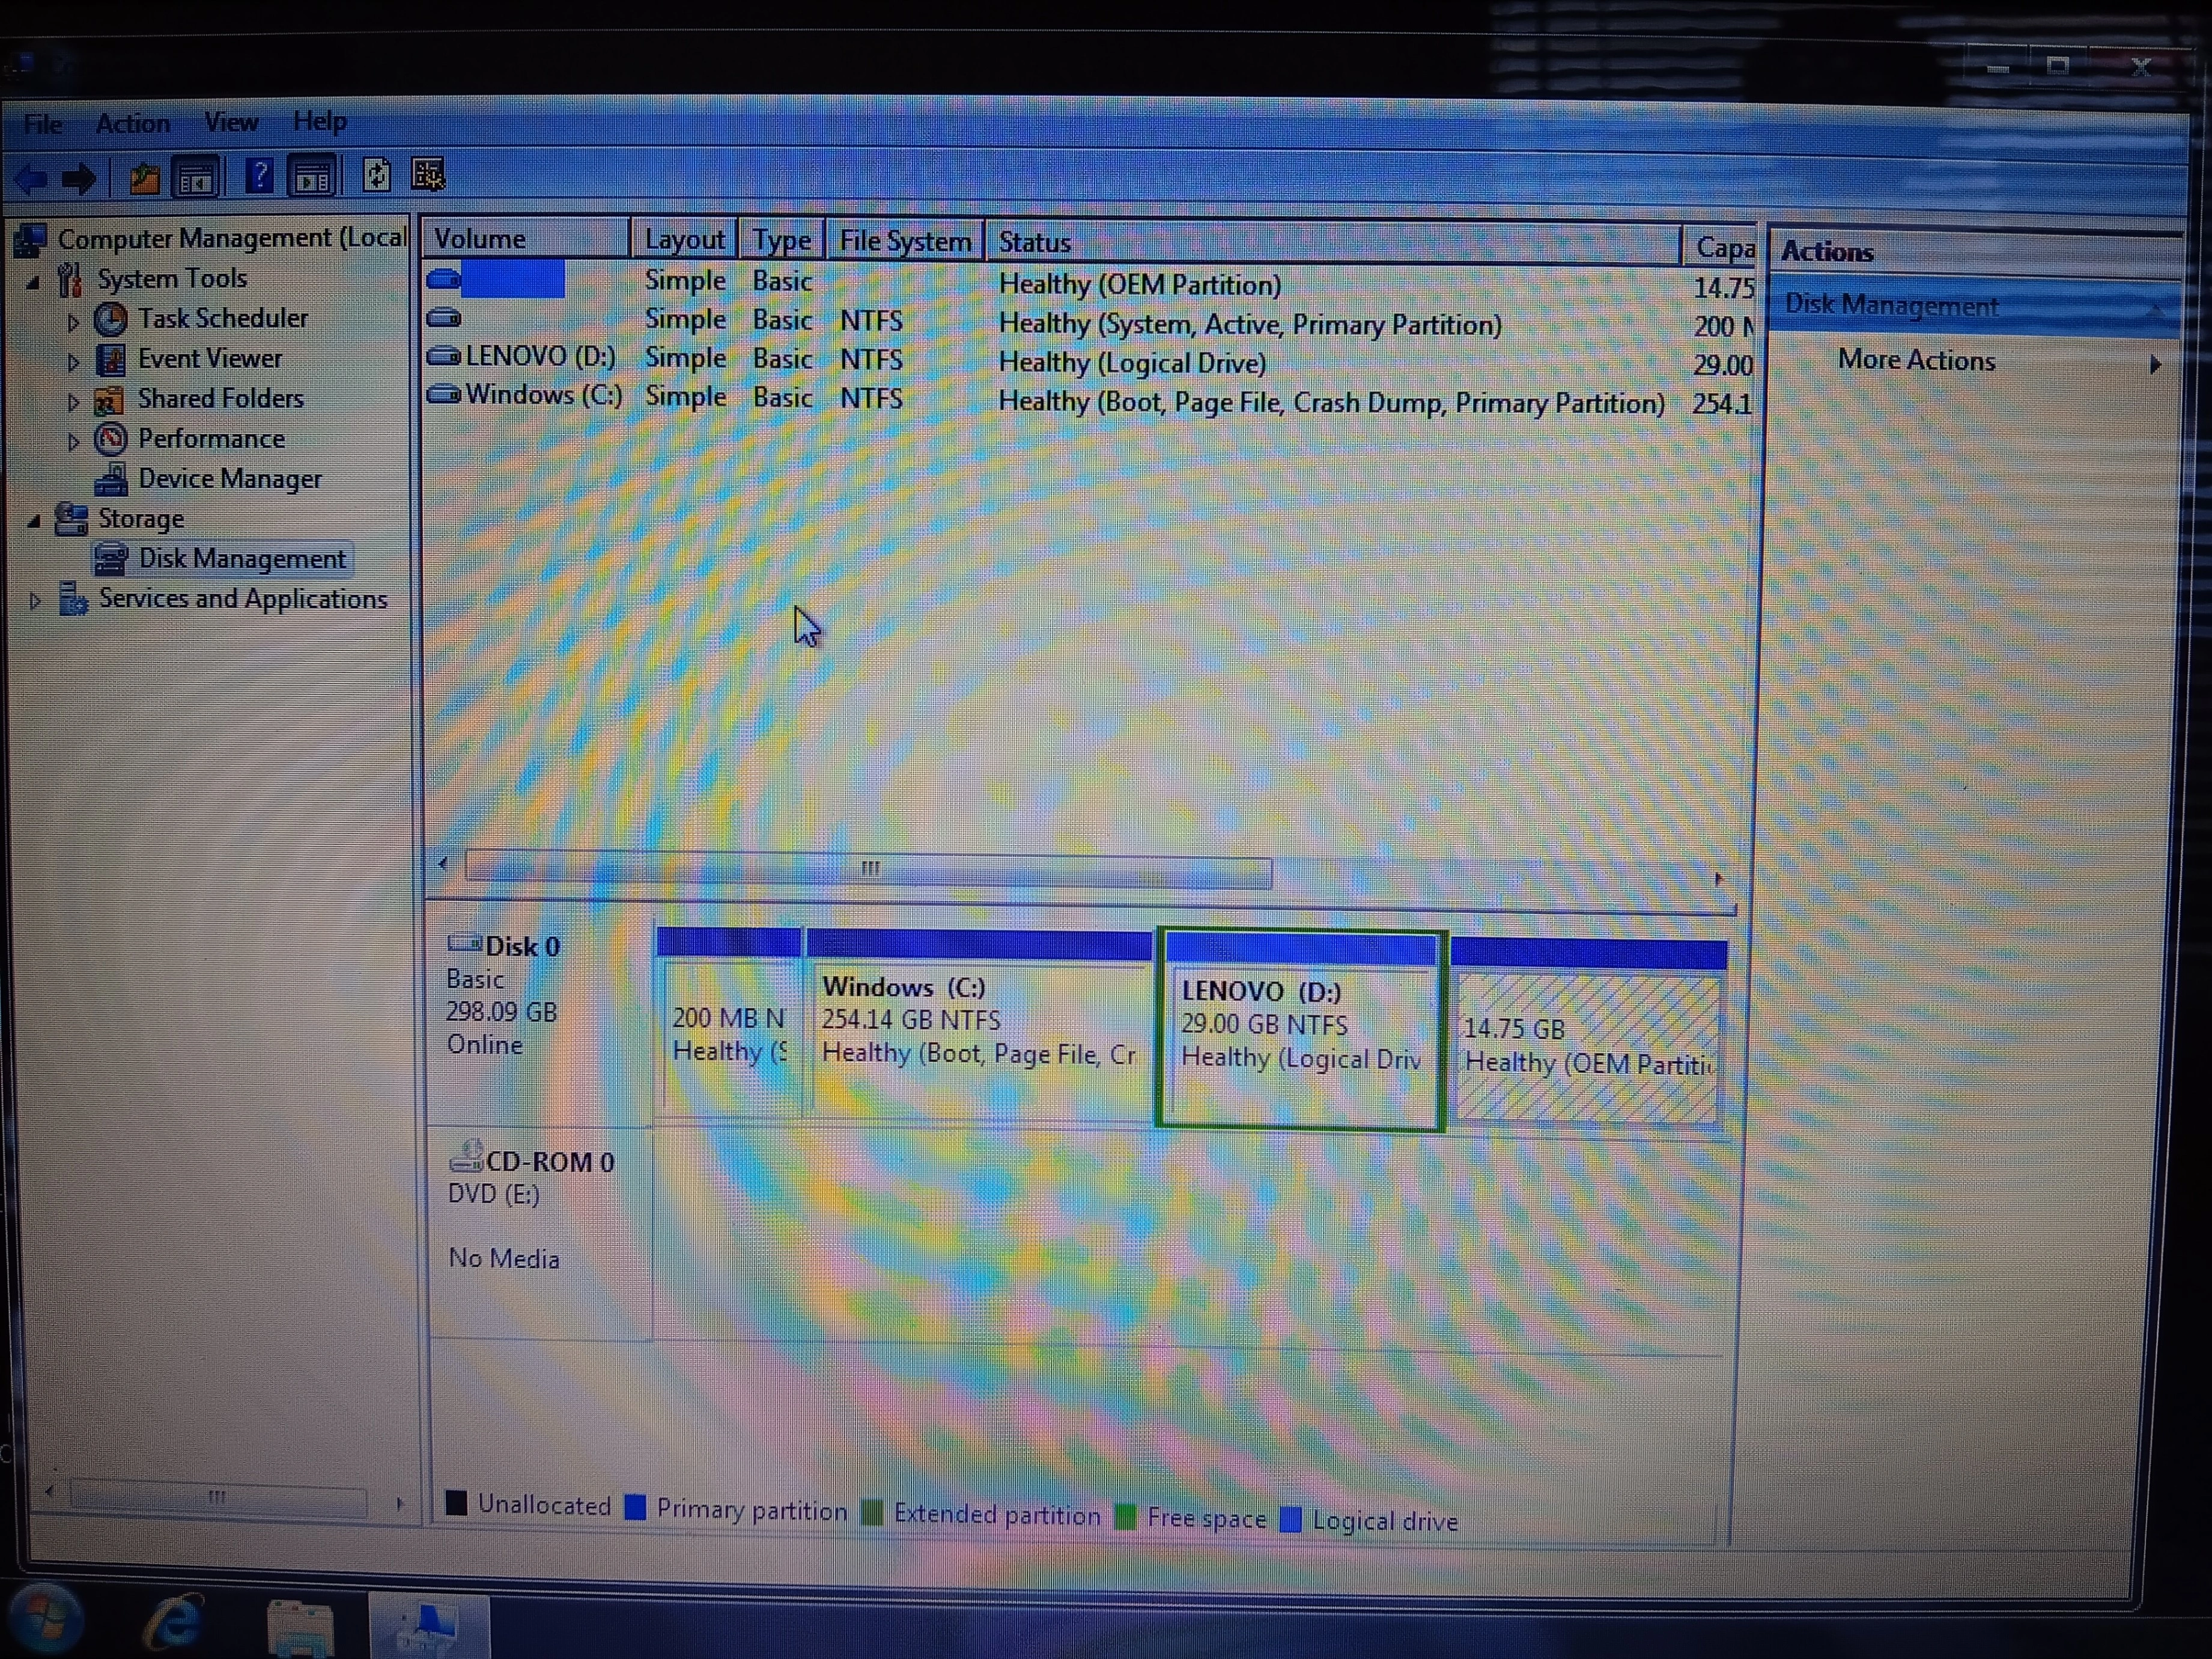Collapse the Storage tree node

click(x=35, y=520)
